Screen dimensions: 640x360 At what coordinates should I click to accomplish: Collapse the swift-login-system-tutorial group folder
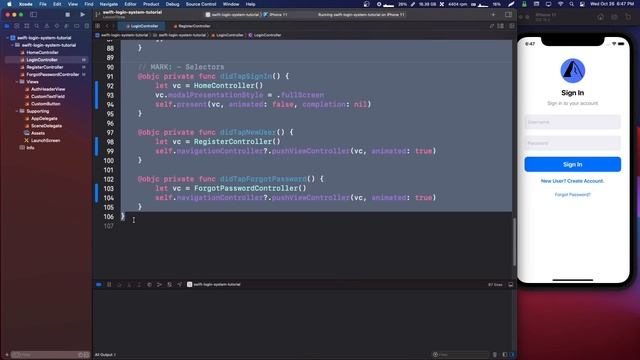point(12,45)
